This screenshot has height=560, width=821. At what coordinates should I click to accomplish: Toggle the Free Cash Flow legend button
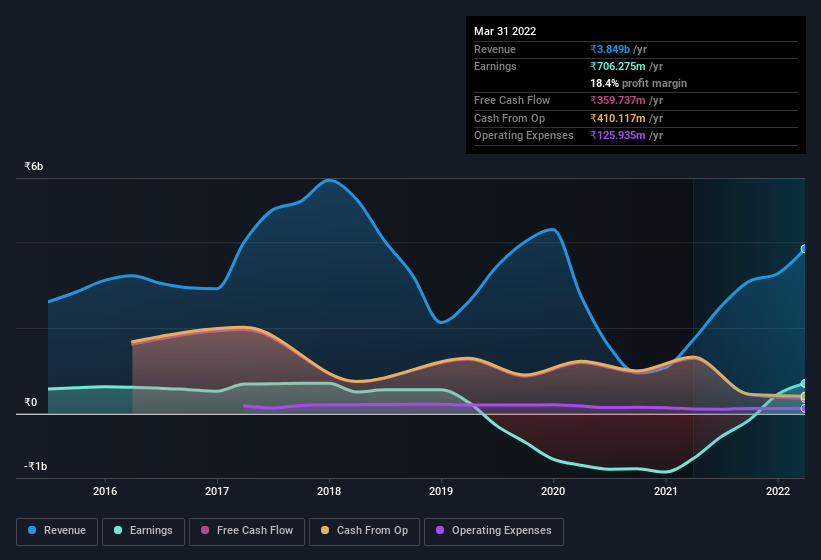coord(247,531)
